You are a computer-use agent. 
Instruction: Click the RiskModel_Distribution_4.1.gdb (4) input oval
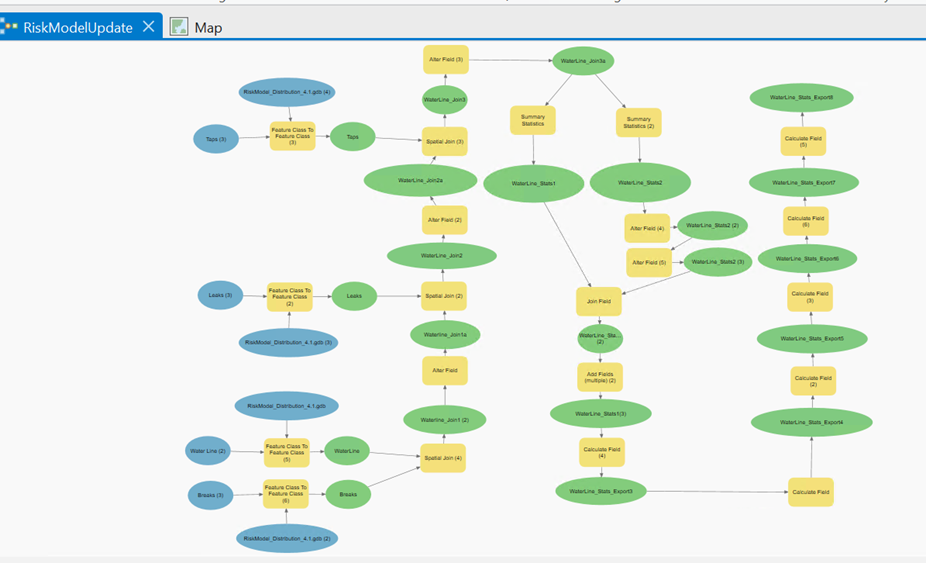[287, 92]
